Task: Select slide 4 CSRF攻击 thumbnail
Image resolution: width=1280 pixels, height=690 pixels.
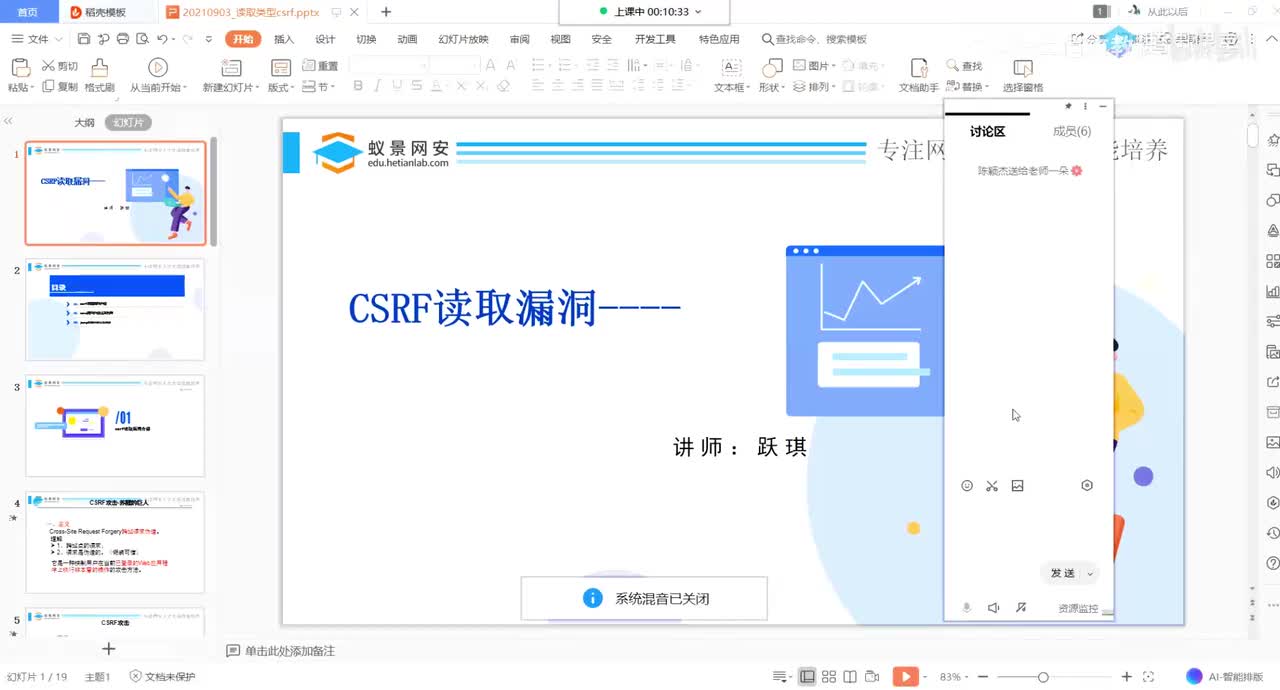Action: 115,543
